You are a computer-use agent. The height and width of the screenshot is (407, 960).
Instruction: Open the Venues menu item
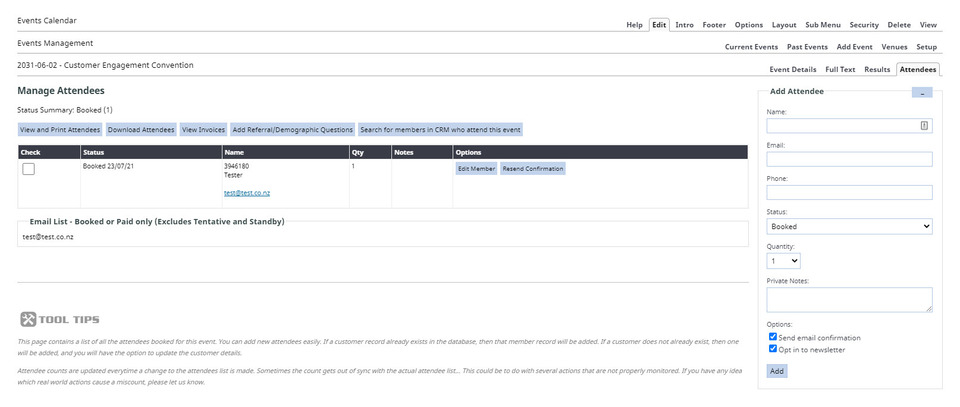(x=894, y=47)
